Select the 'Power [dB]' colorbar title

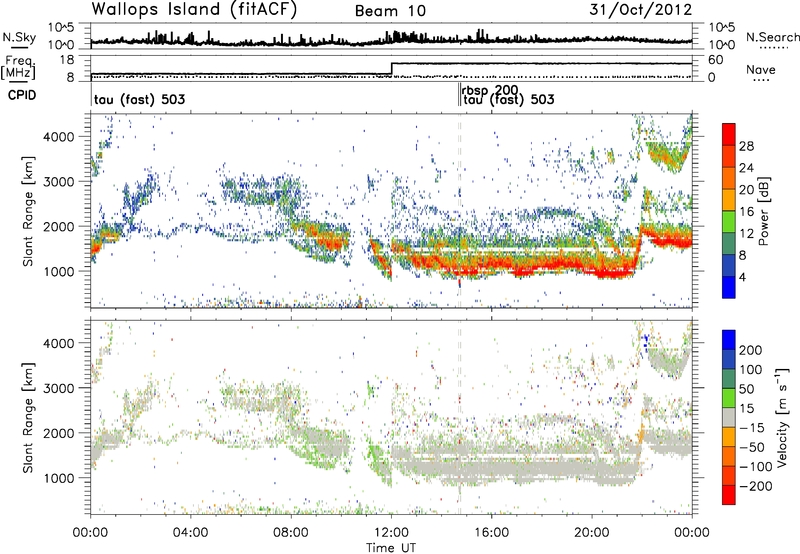[764, 211]
